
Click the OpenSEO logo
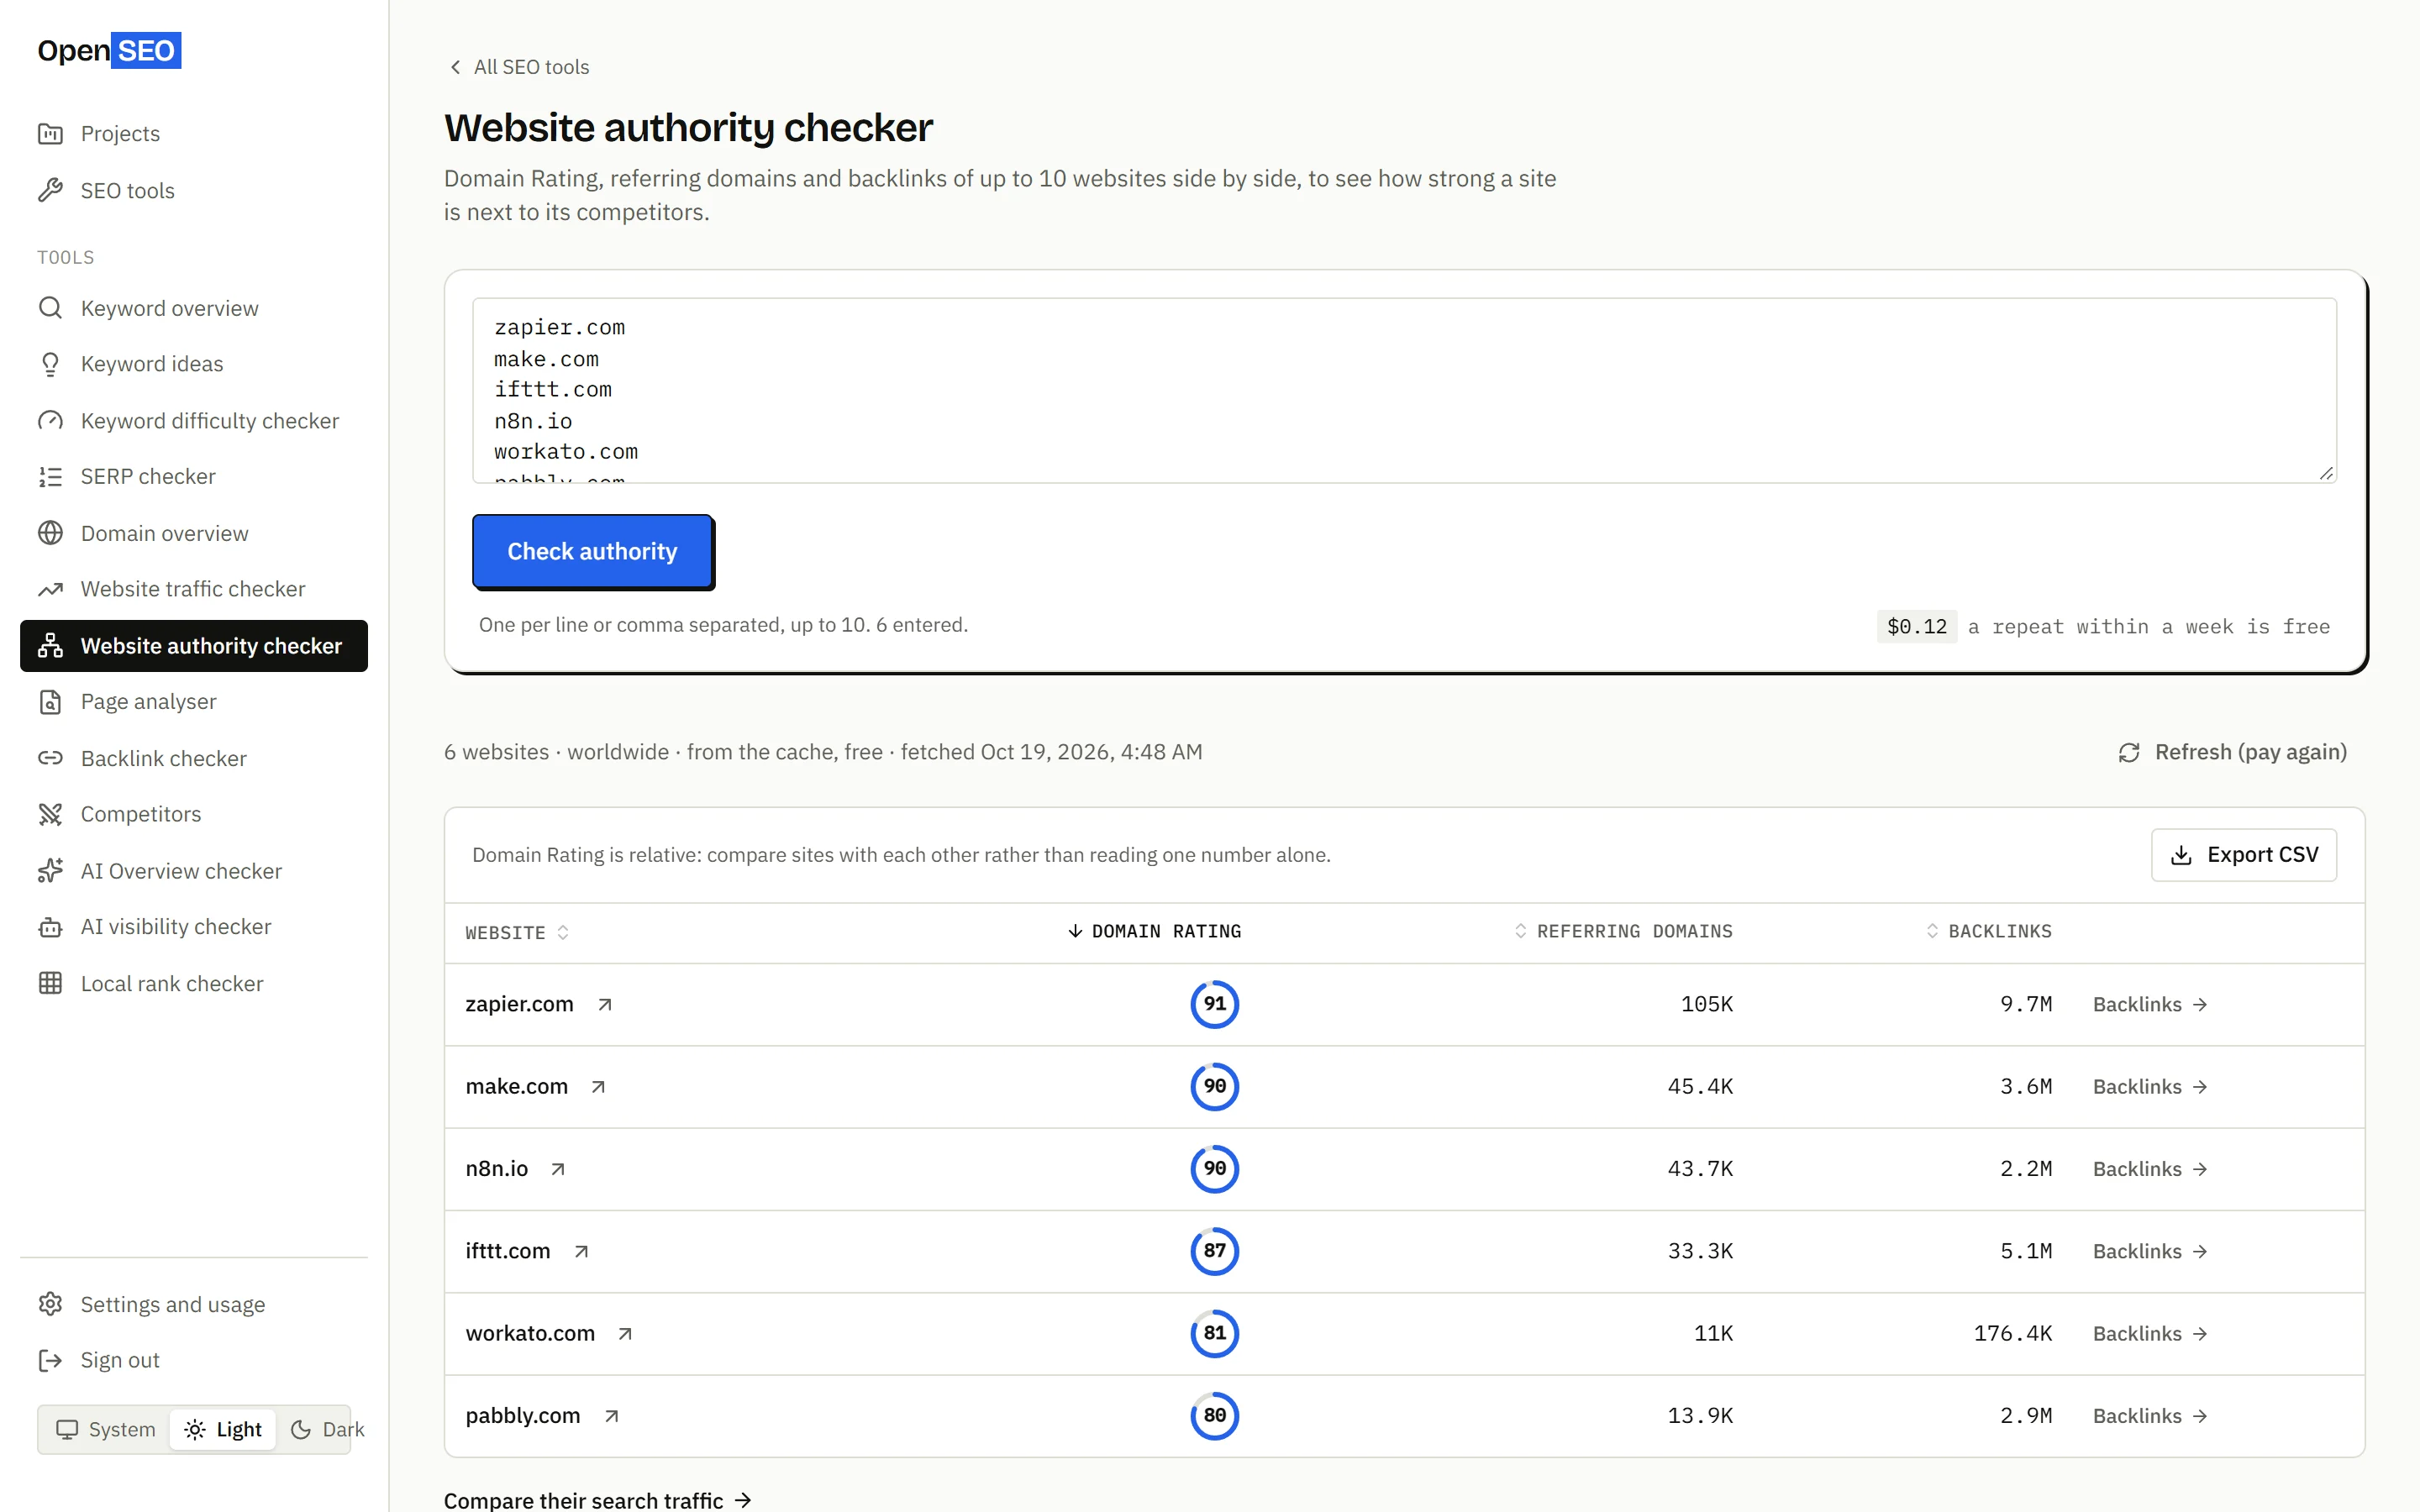click(109, 50)
